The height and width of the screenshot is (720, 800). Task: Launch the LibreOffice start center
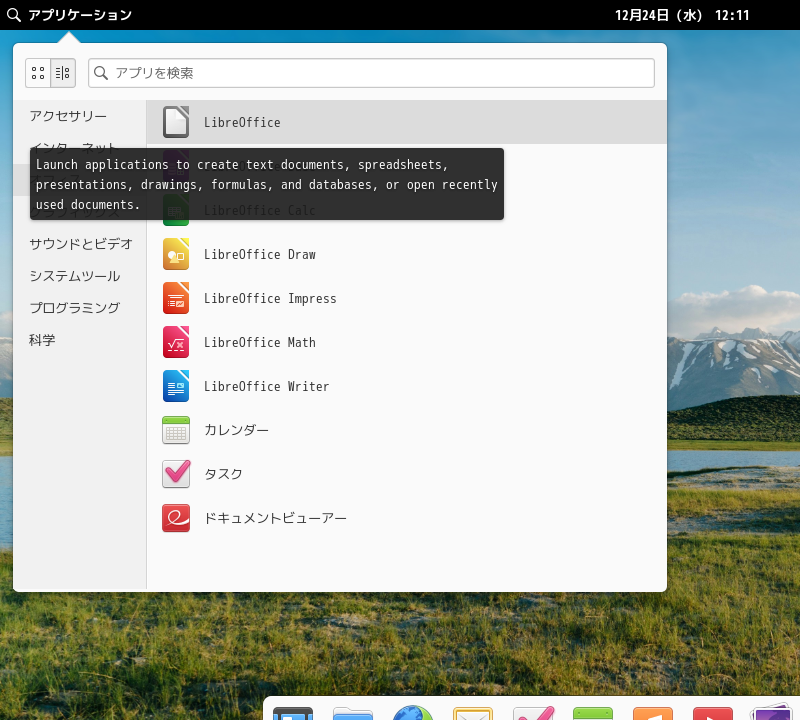point(406,122)
